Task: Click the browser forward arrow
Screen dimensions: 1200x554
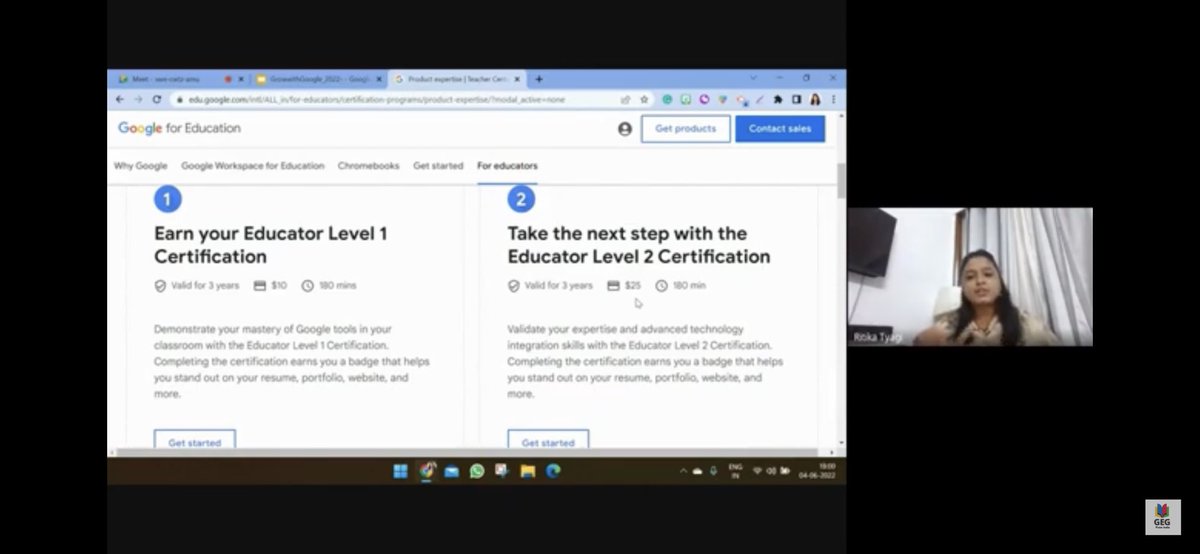Action: 138,99
